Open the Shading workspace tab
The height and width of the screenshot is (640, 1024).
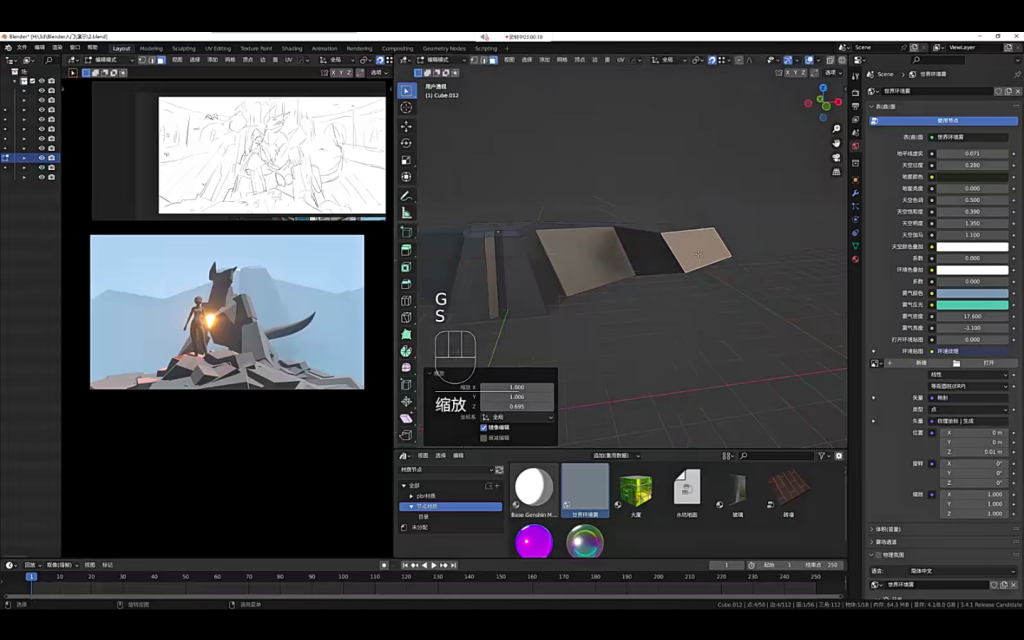coord(292,48)
